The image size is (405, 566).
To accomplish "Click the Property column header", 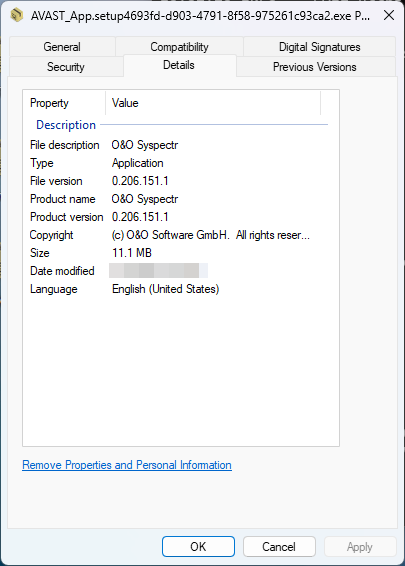I will coord(64,103).
